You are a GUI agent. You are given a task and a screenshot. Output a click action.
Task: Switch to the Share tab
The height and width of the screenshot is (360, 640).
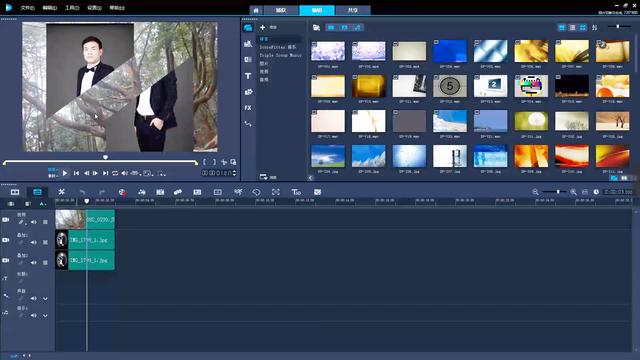coord(353,10)
